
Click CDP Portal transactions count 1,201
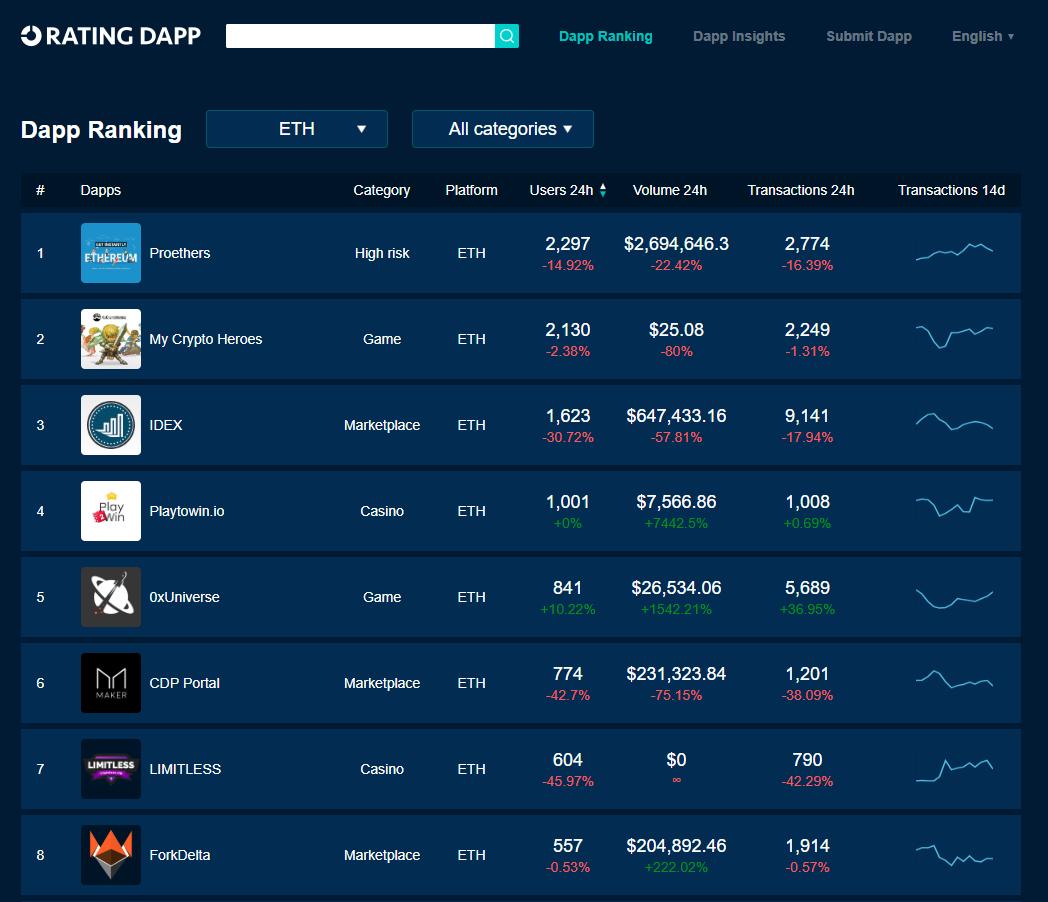(x=807, y=673)
